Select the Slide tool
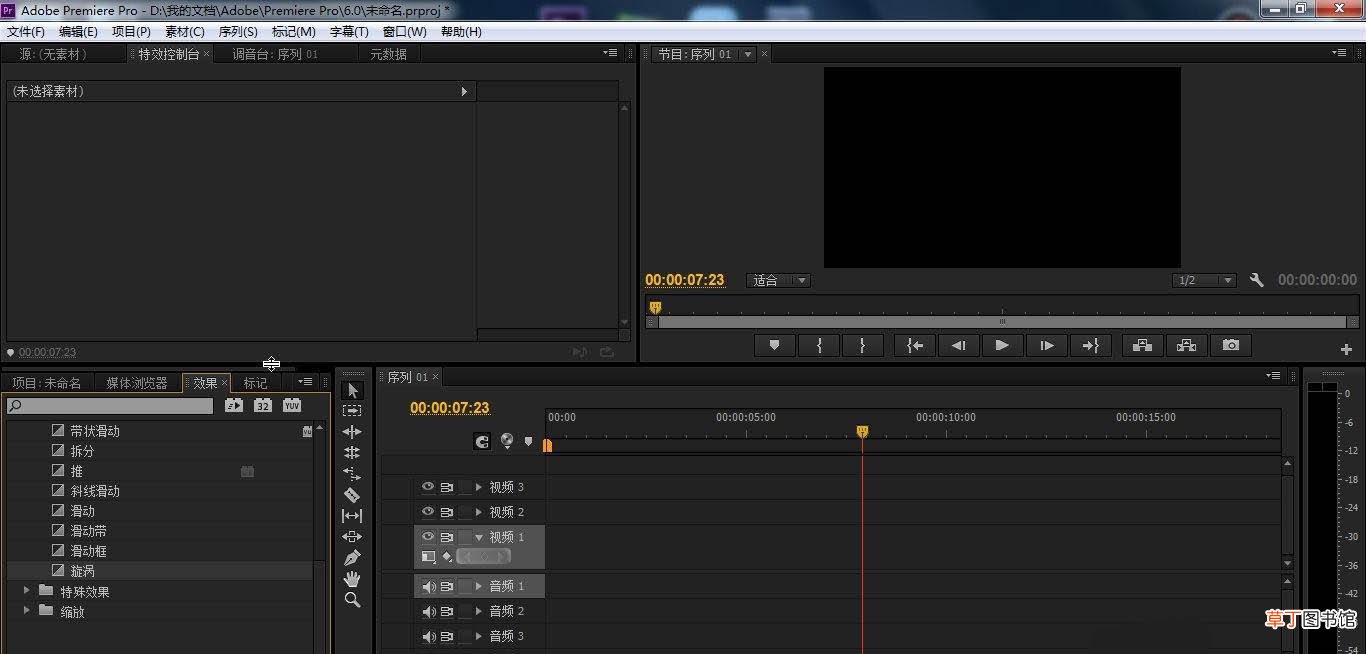The image size is (1366, 654). point(352,537)
